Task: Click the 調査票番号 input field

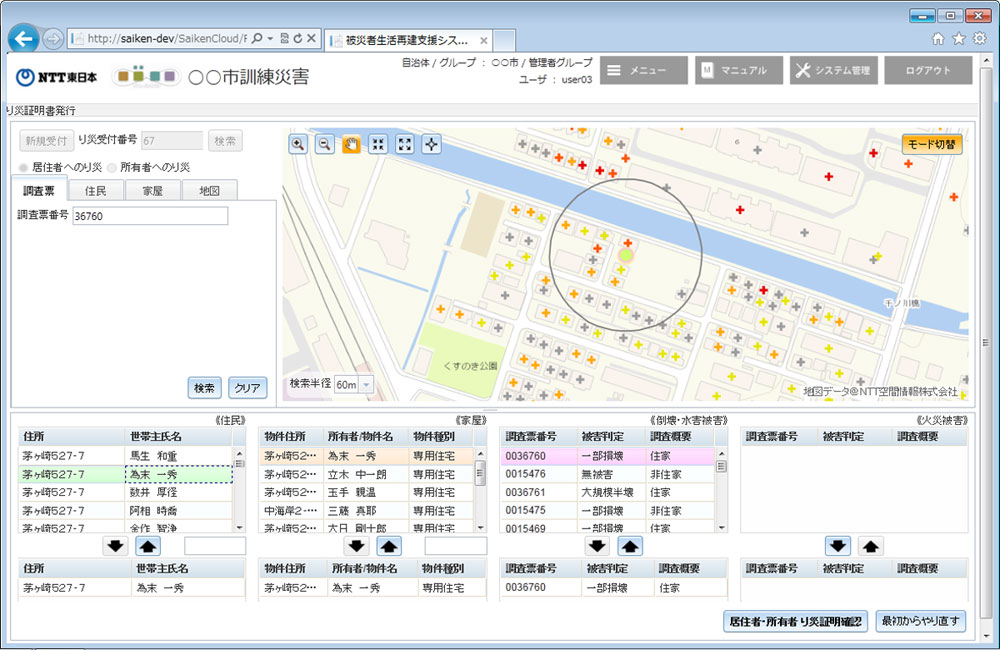Action: click(150, 216)
